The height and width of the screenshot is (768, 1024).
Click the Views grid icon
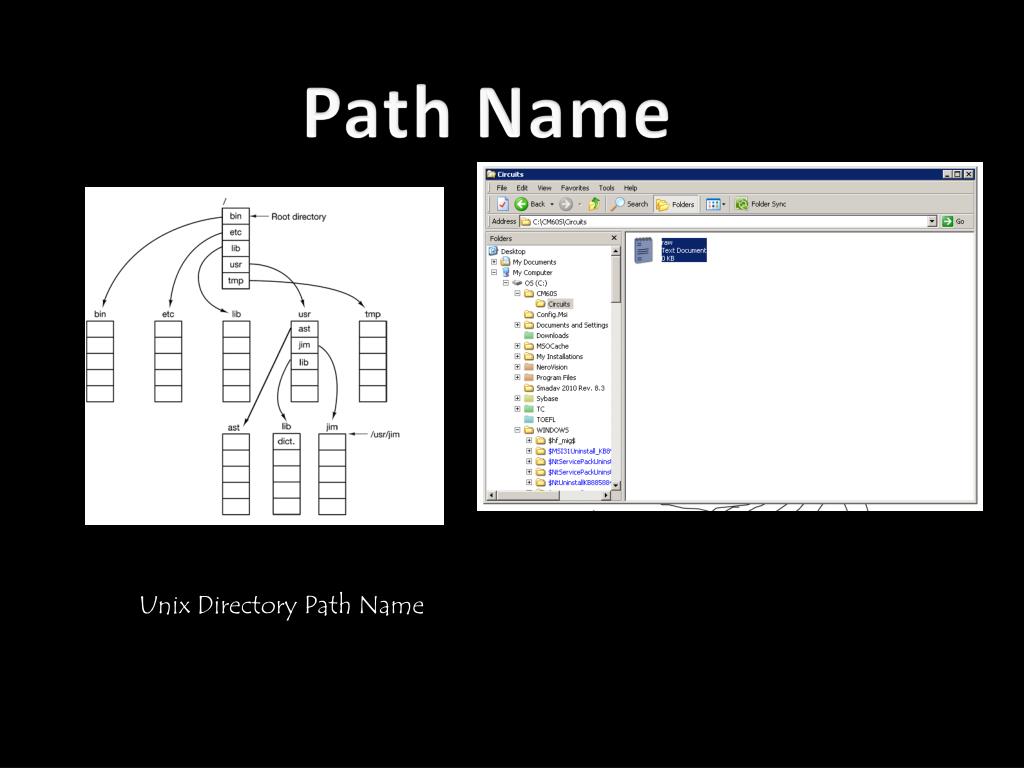click(712, 204)
